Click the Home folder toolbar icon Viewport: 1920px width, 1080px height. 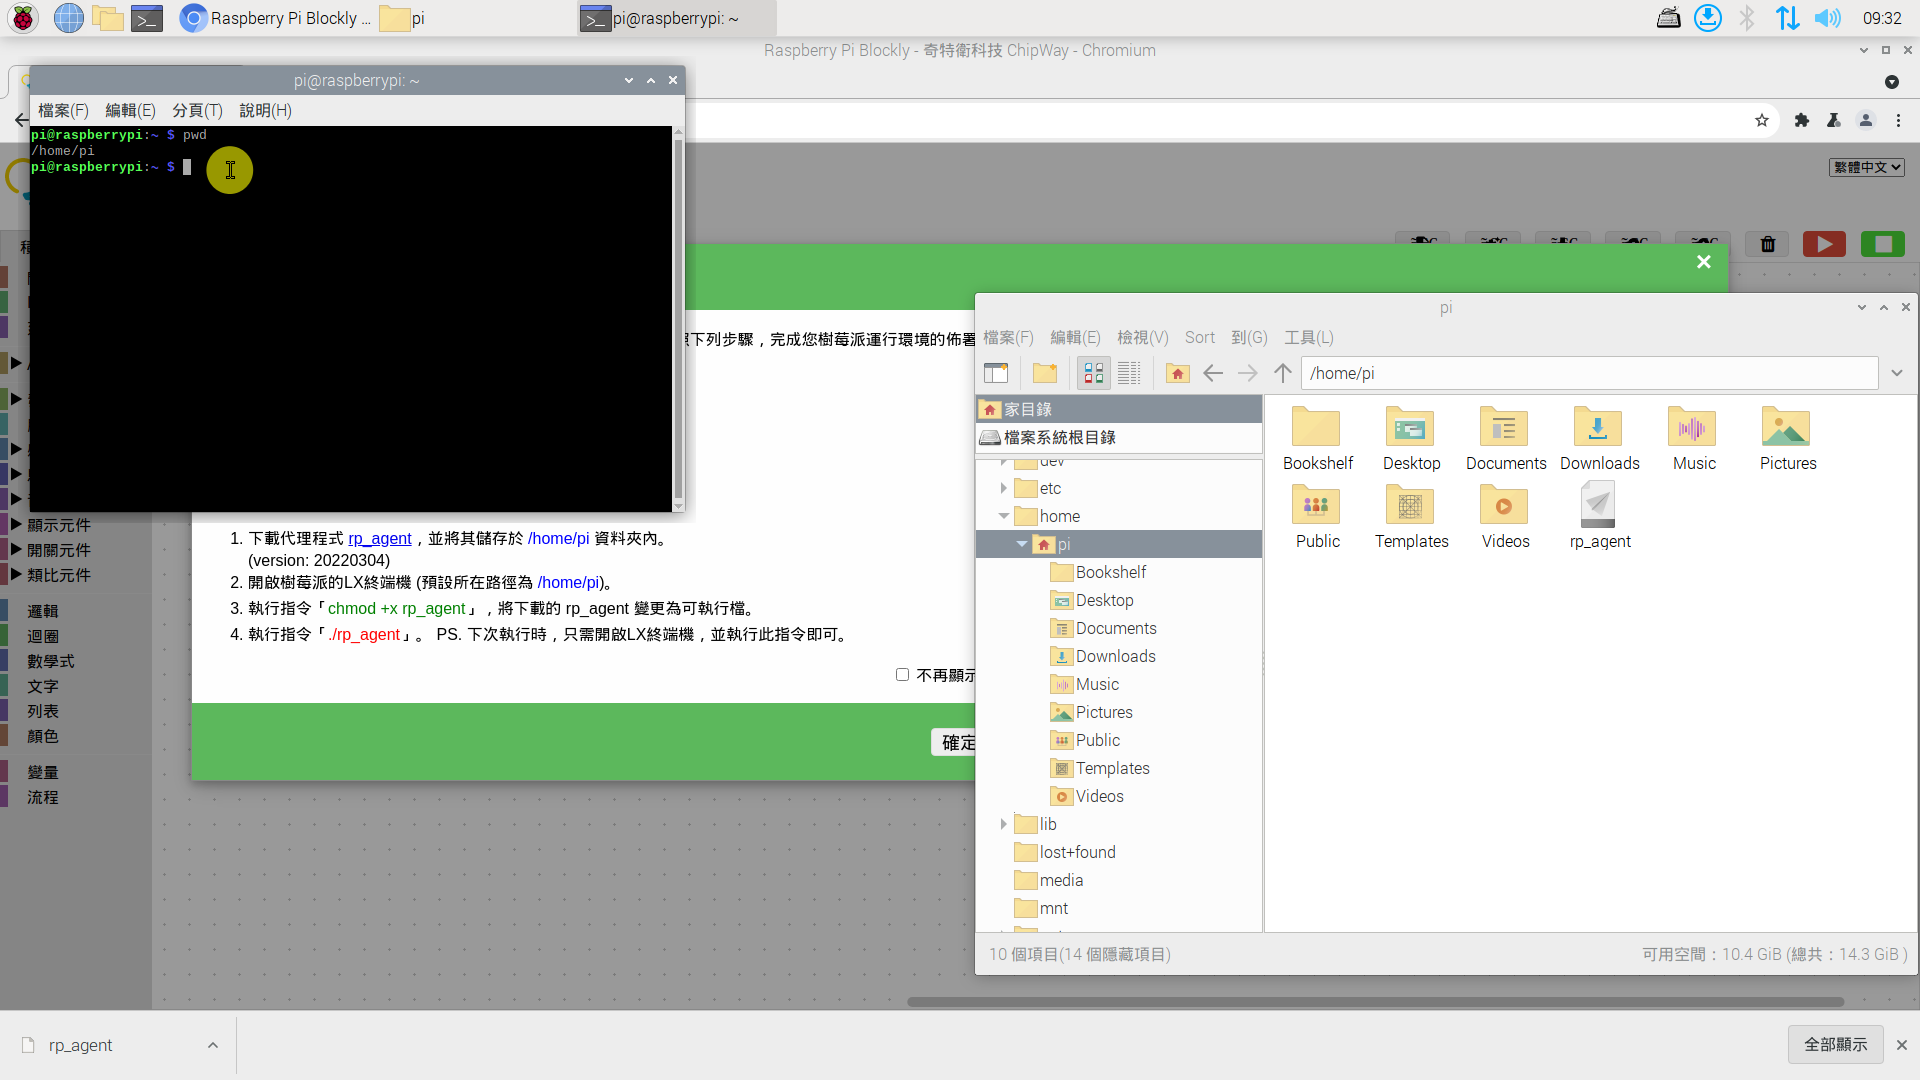(1177, 372)
